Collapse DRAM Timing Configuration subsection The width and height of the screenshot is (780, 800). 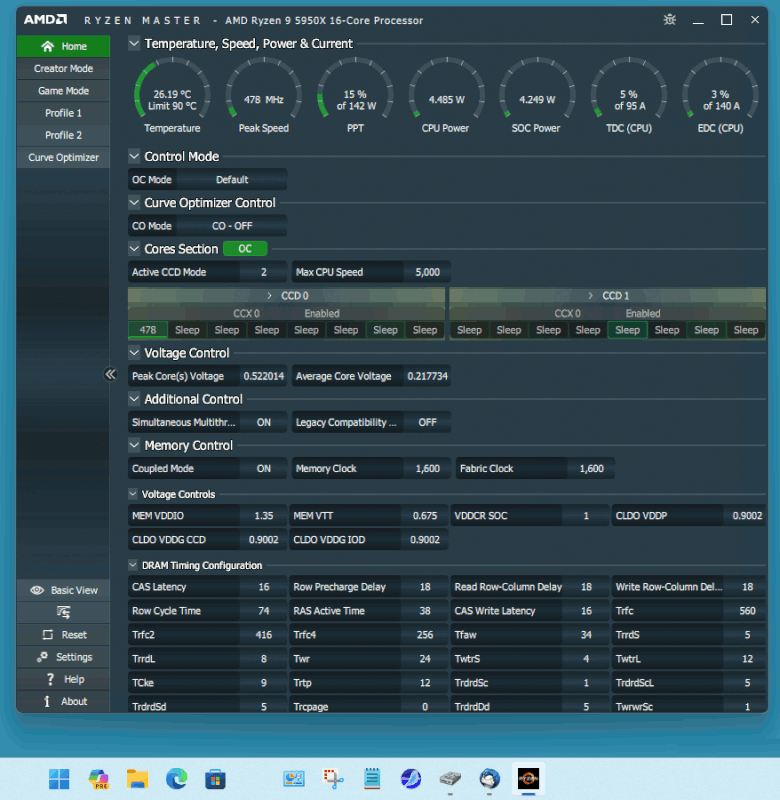tap(133, 565)
